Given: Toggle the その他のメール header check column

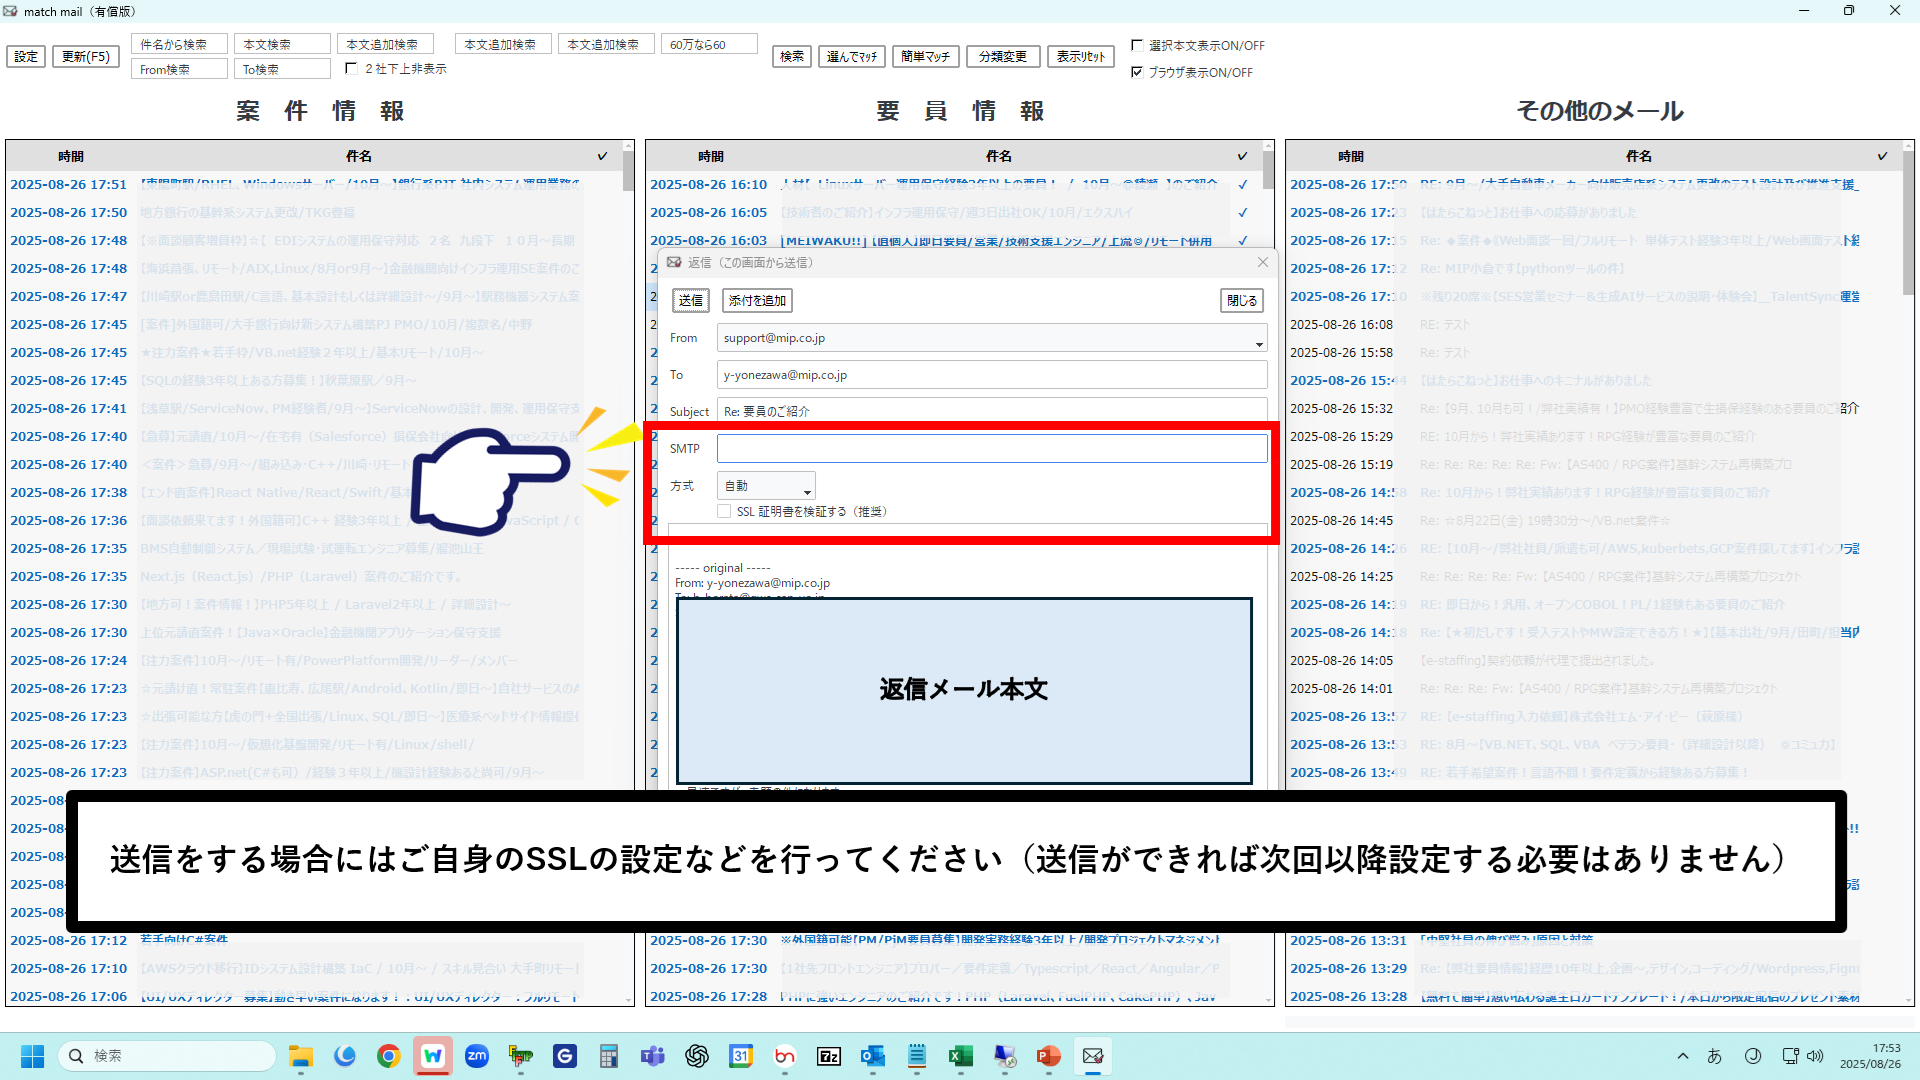Looking at the screenshot, I should pyautogui.click(x=1882, y=156).
